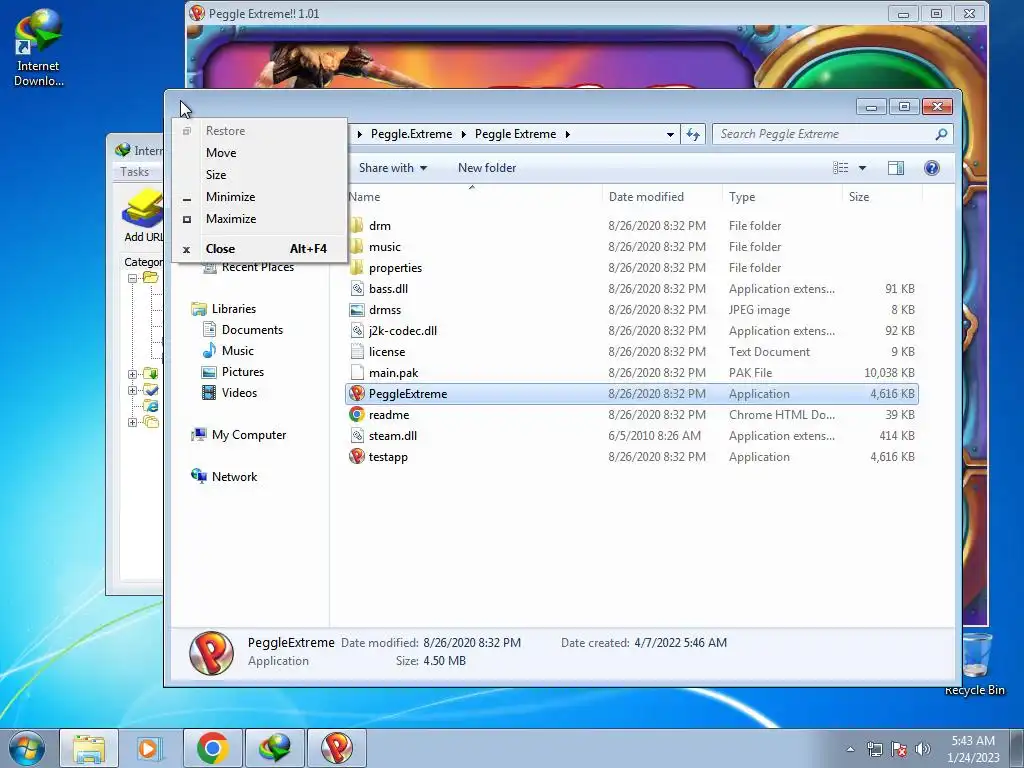The width and height of the screenshot is (1024, 768).
Task: Click the change view icon
Action: 840,168
